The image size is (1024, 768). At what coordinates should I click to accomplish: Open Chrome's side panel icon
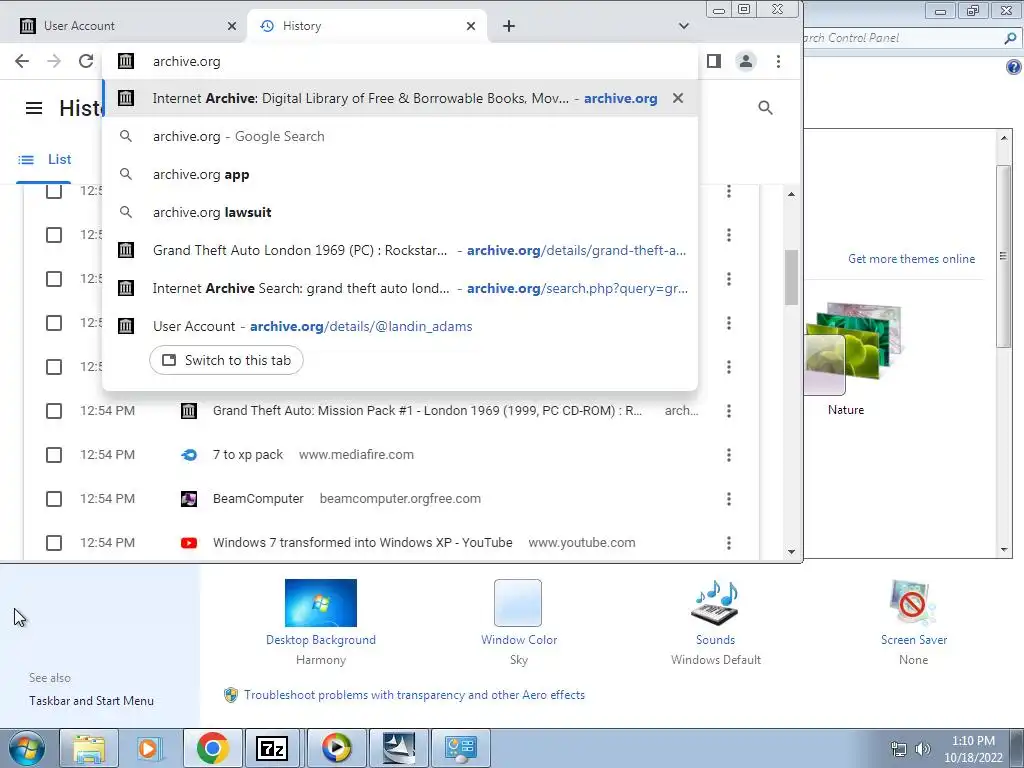714,61
